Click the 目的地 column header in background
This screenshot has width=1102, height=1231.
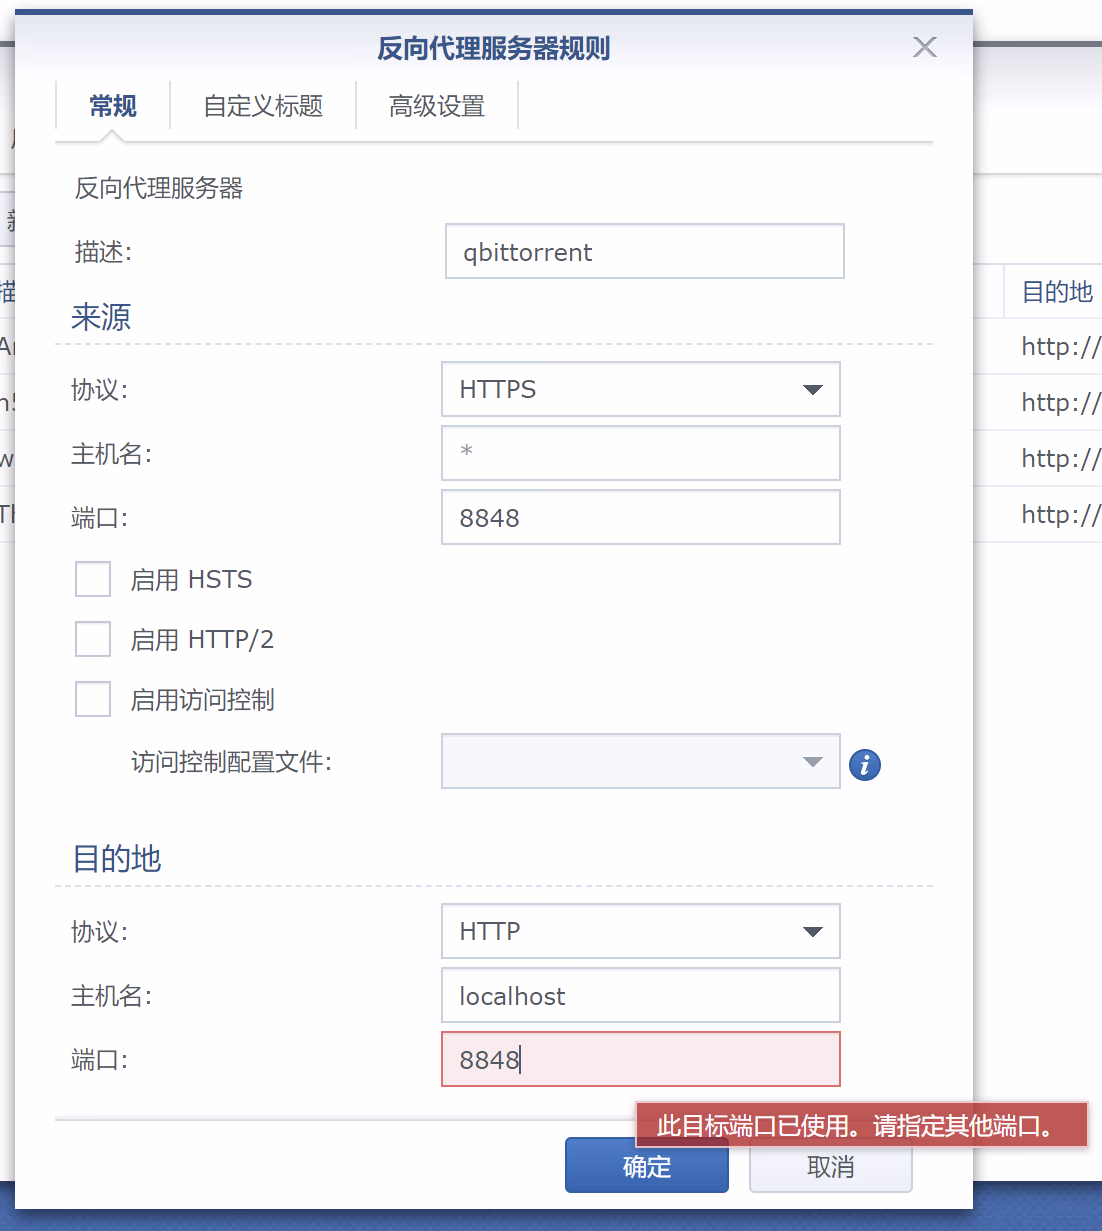[x=1056, y=292]
